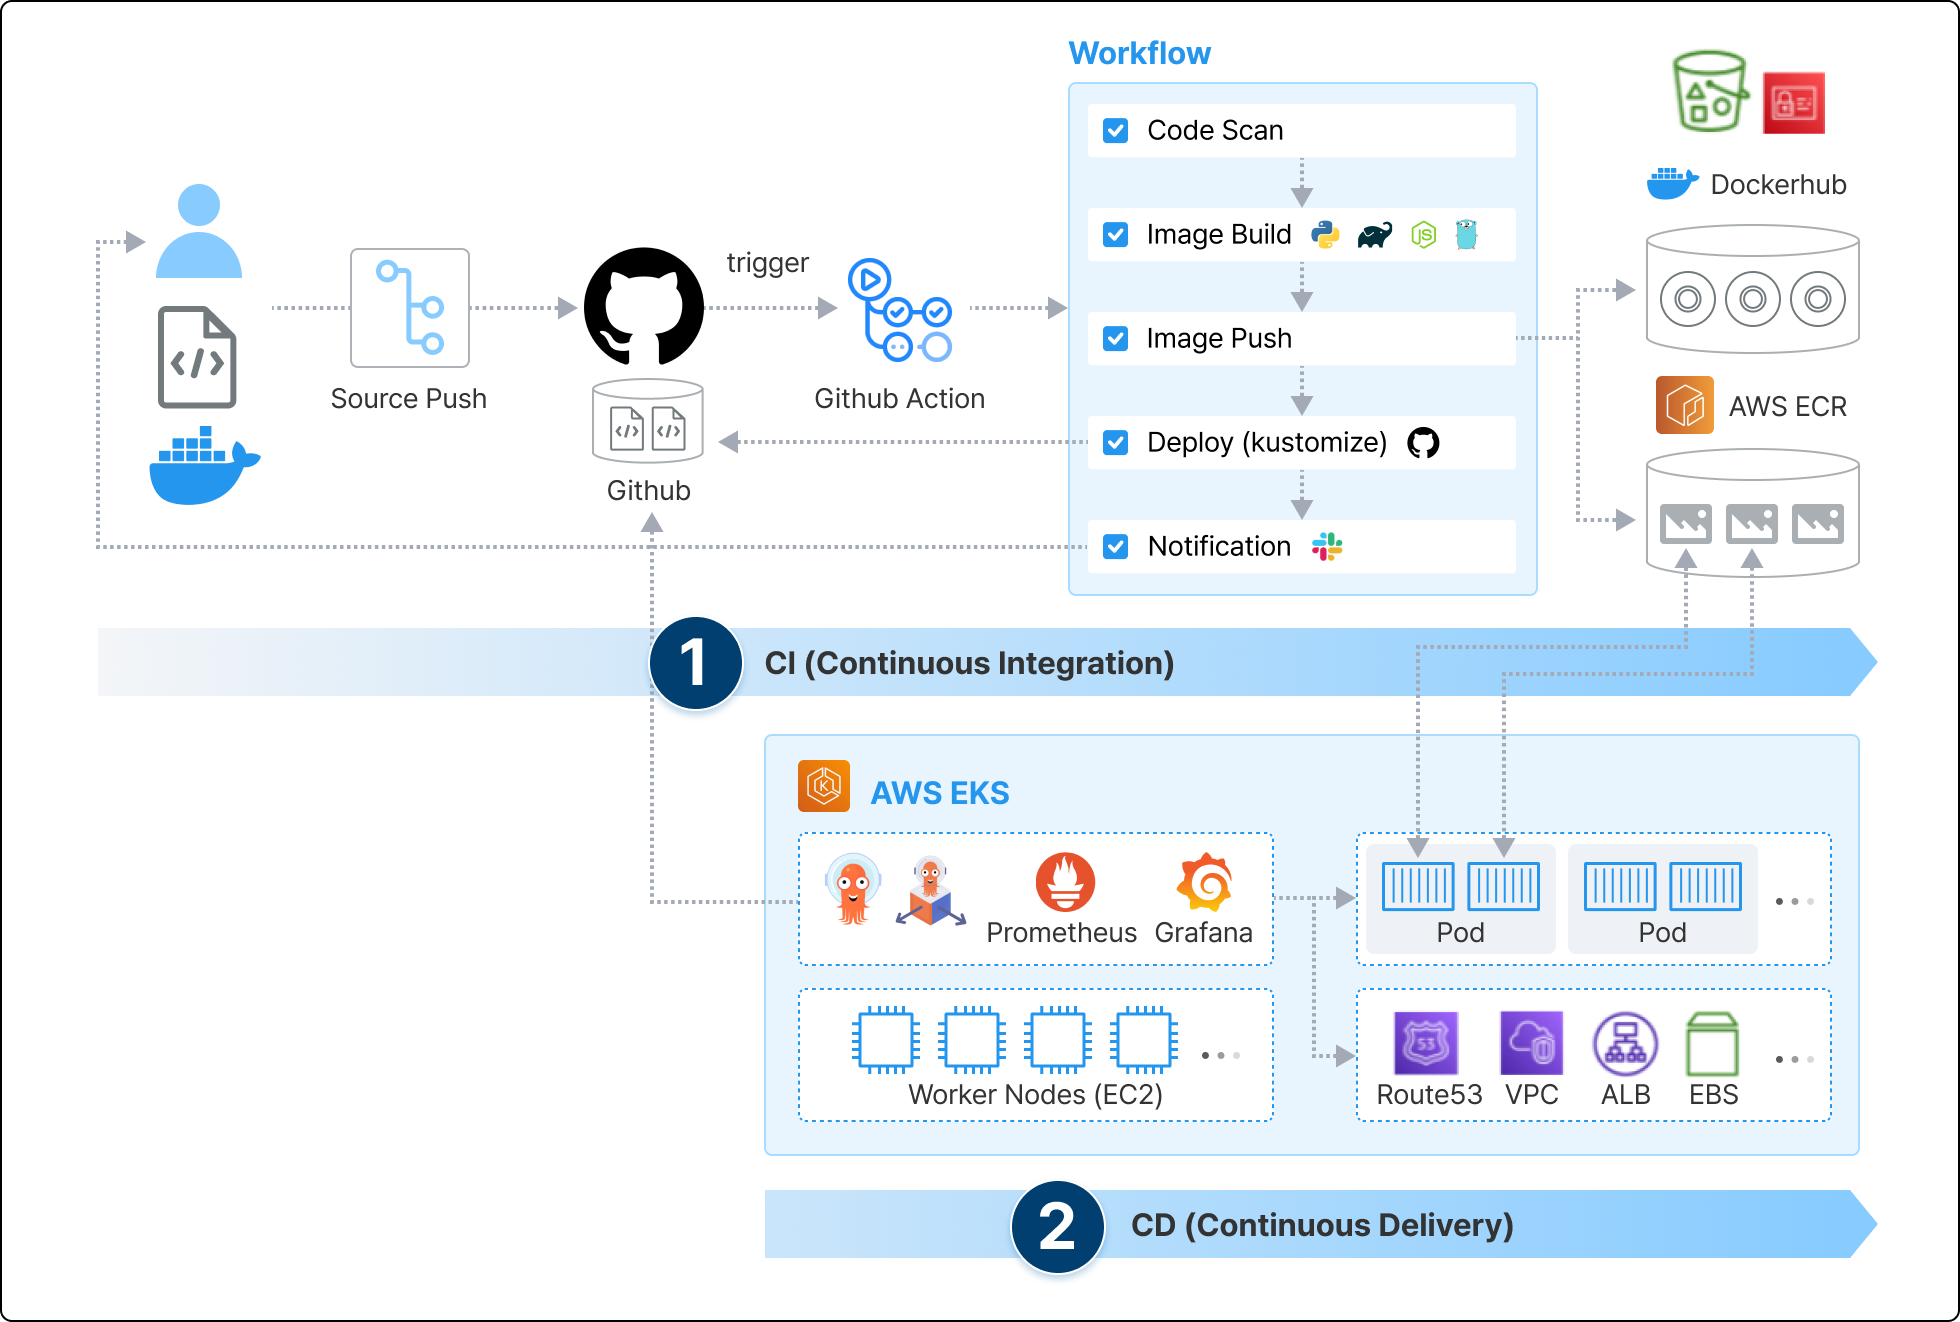The width and height of the screenshot is (1960, 1322).
Task: Click the second Pod container group
Action: tap(1662, 898)
